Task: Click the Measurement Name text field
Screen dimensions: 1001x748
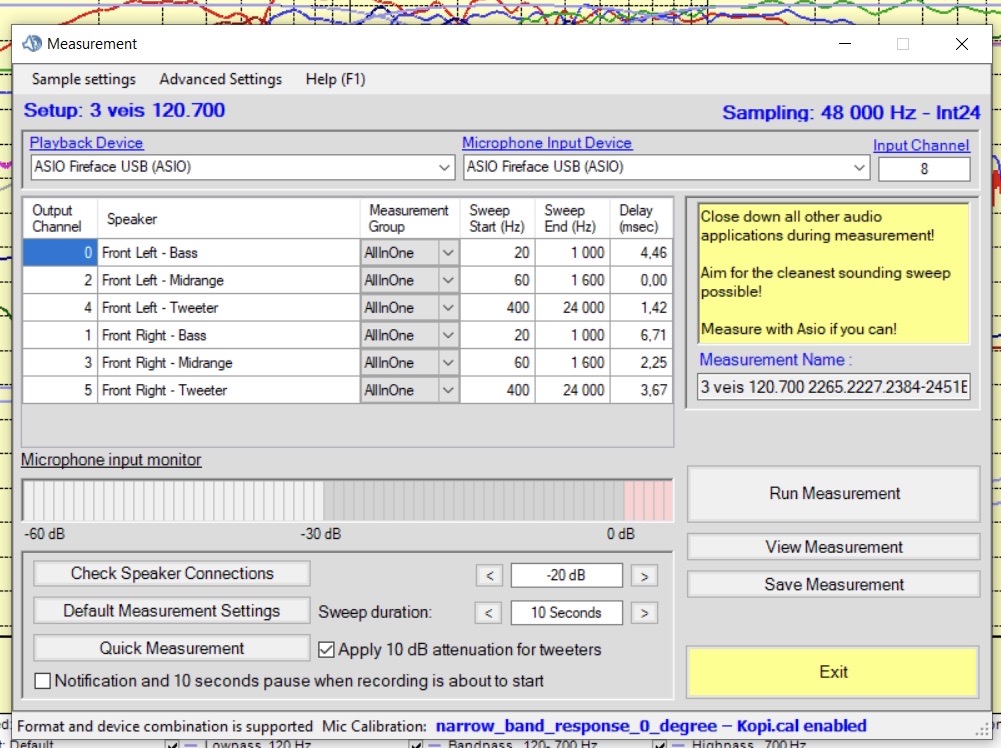Action: (833, 387)
